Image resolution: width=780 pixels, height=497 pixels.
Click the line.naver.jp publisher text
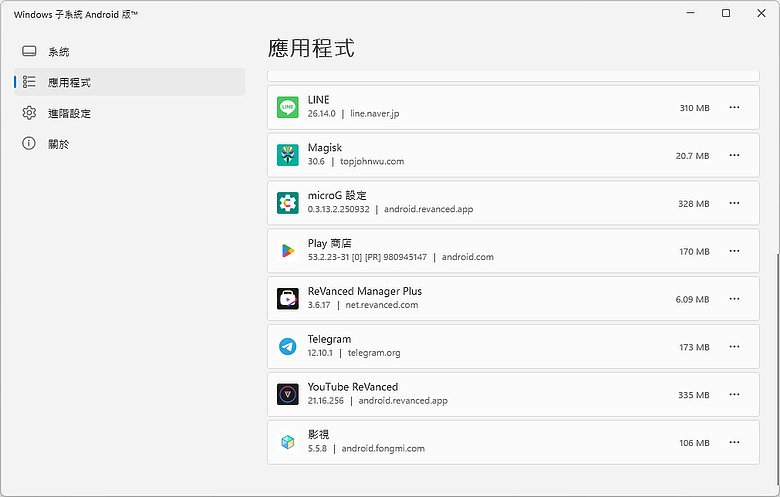tap(375, 114)
